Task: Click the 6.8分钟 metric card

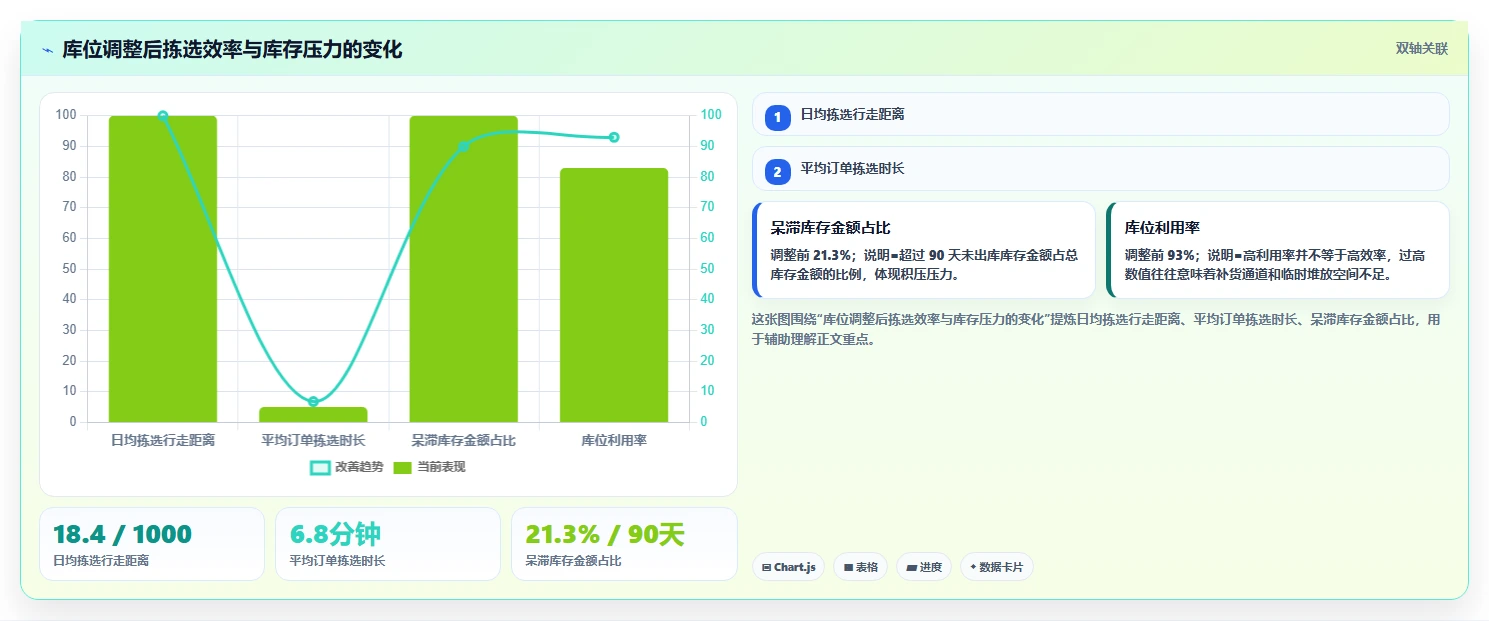Action: click(388, 544)
